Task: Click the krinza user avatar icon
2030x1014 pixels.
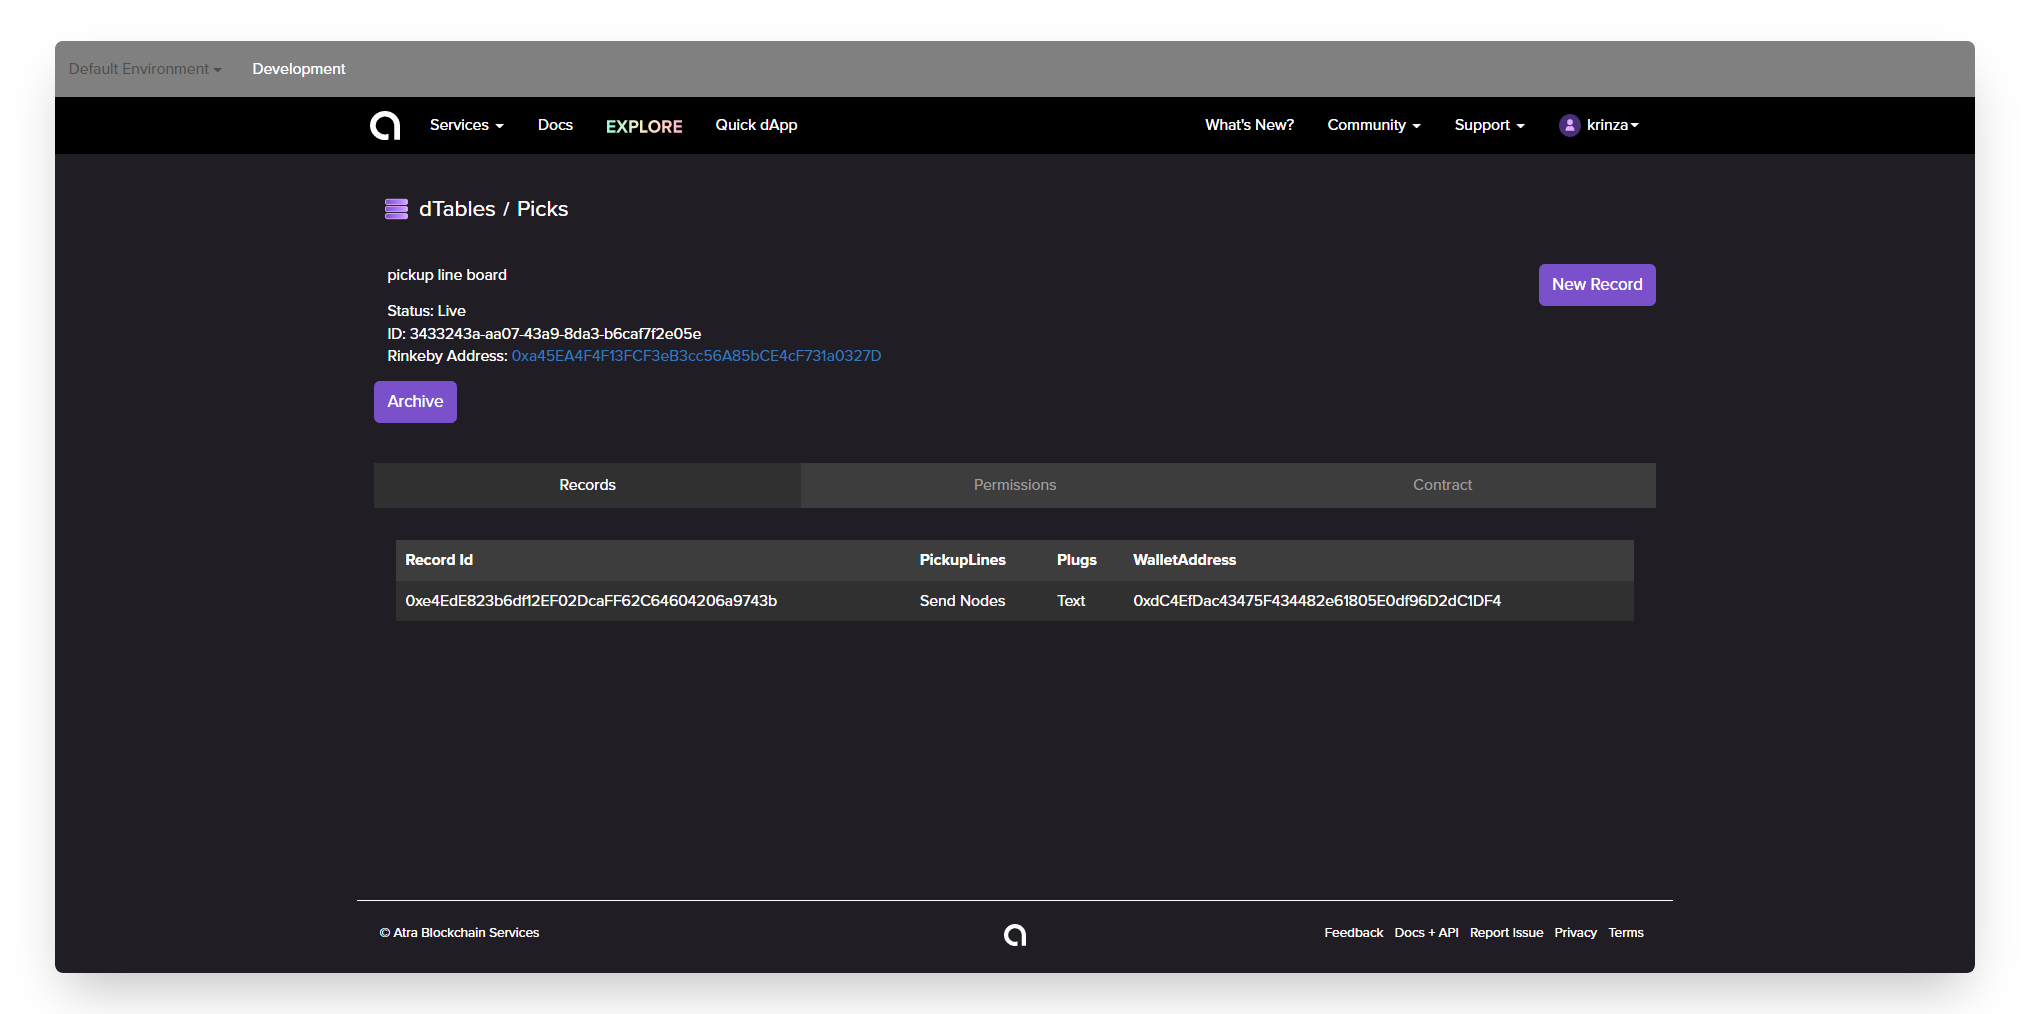Action: (x=1569, y=125)
